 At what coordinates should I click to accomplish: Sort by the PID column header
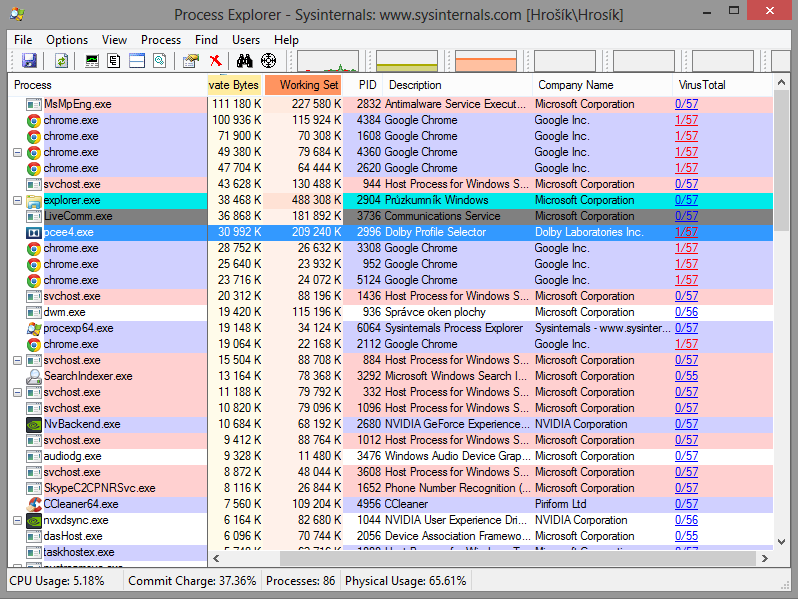(x=363, y=85)
